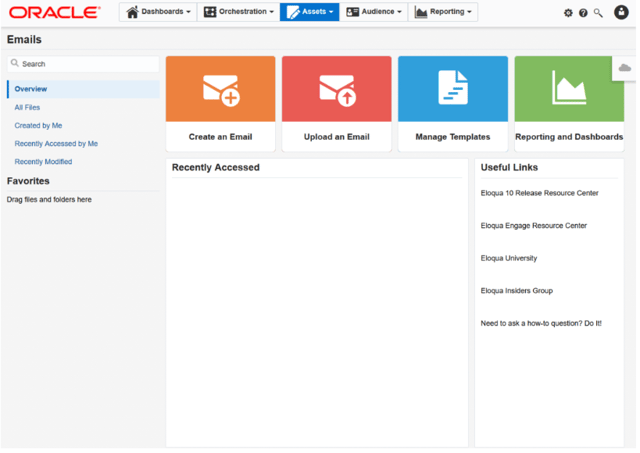Open the Dashboards menu

tap(158, 12)
